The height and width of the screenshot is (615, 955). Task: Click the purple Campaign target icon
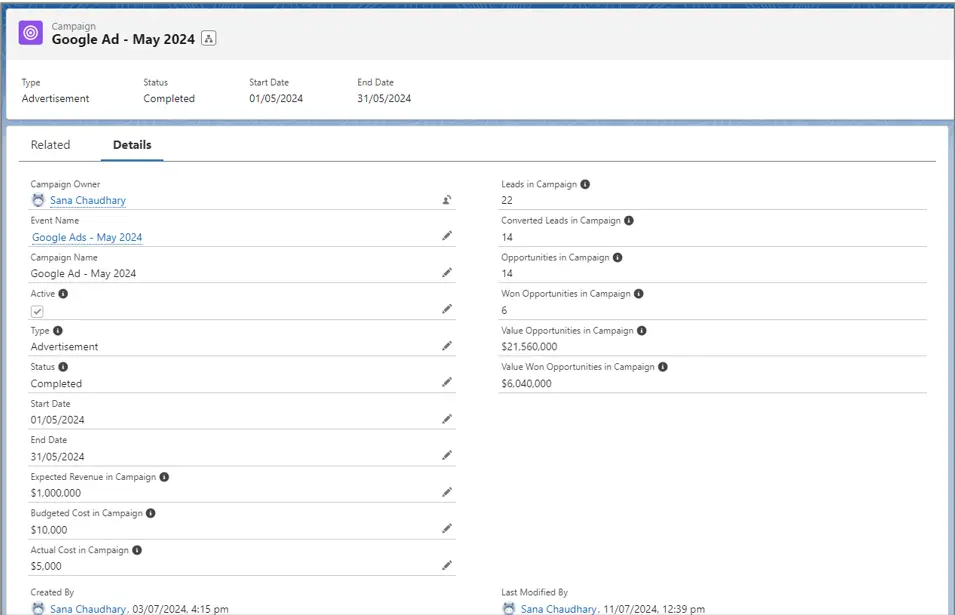30,33
